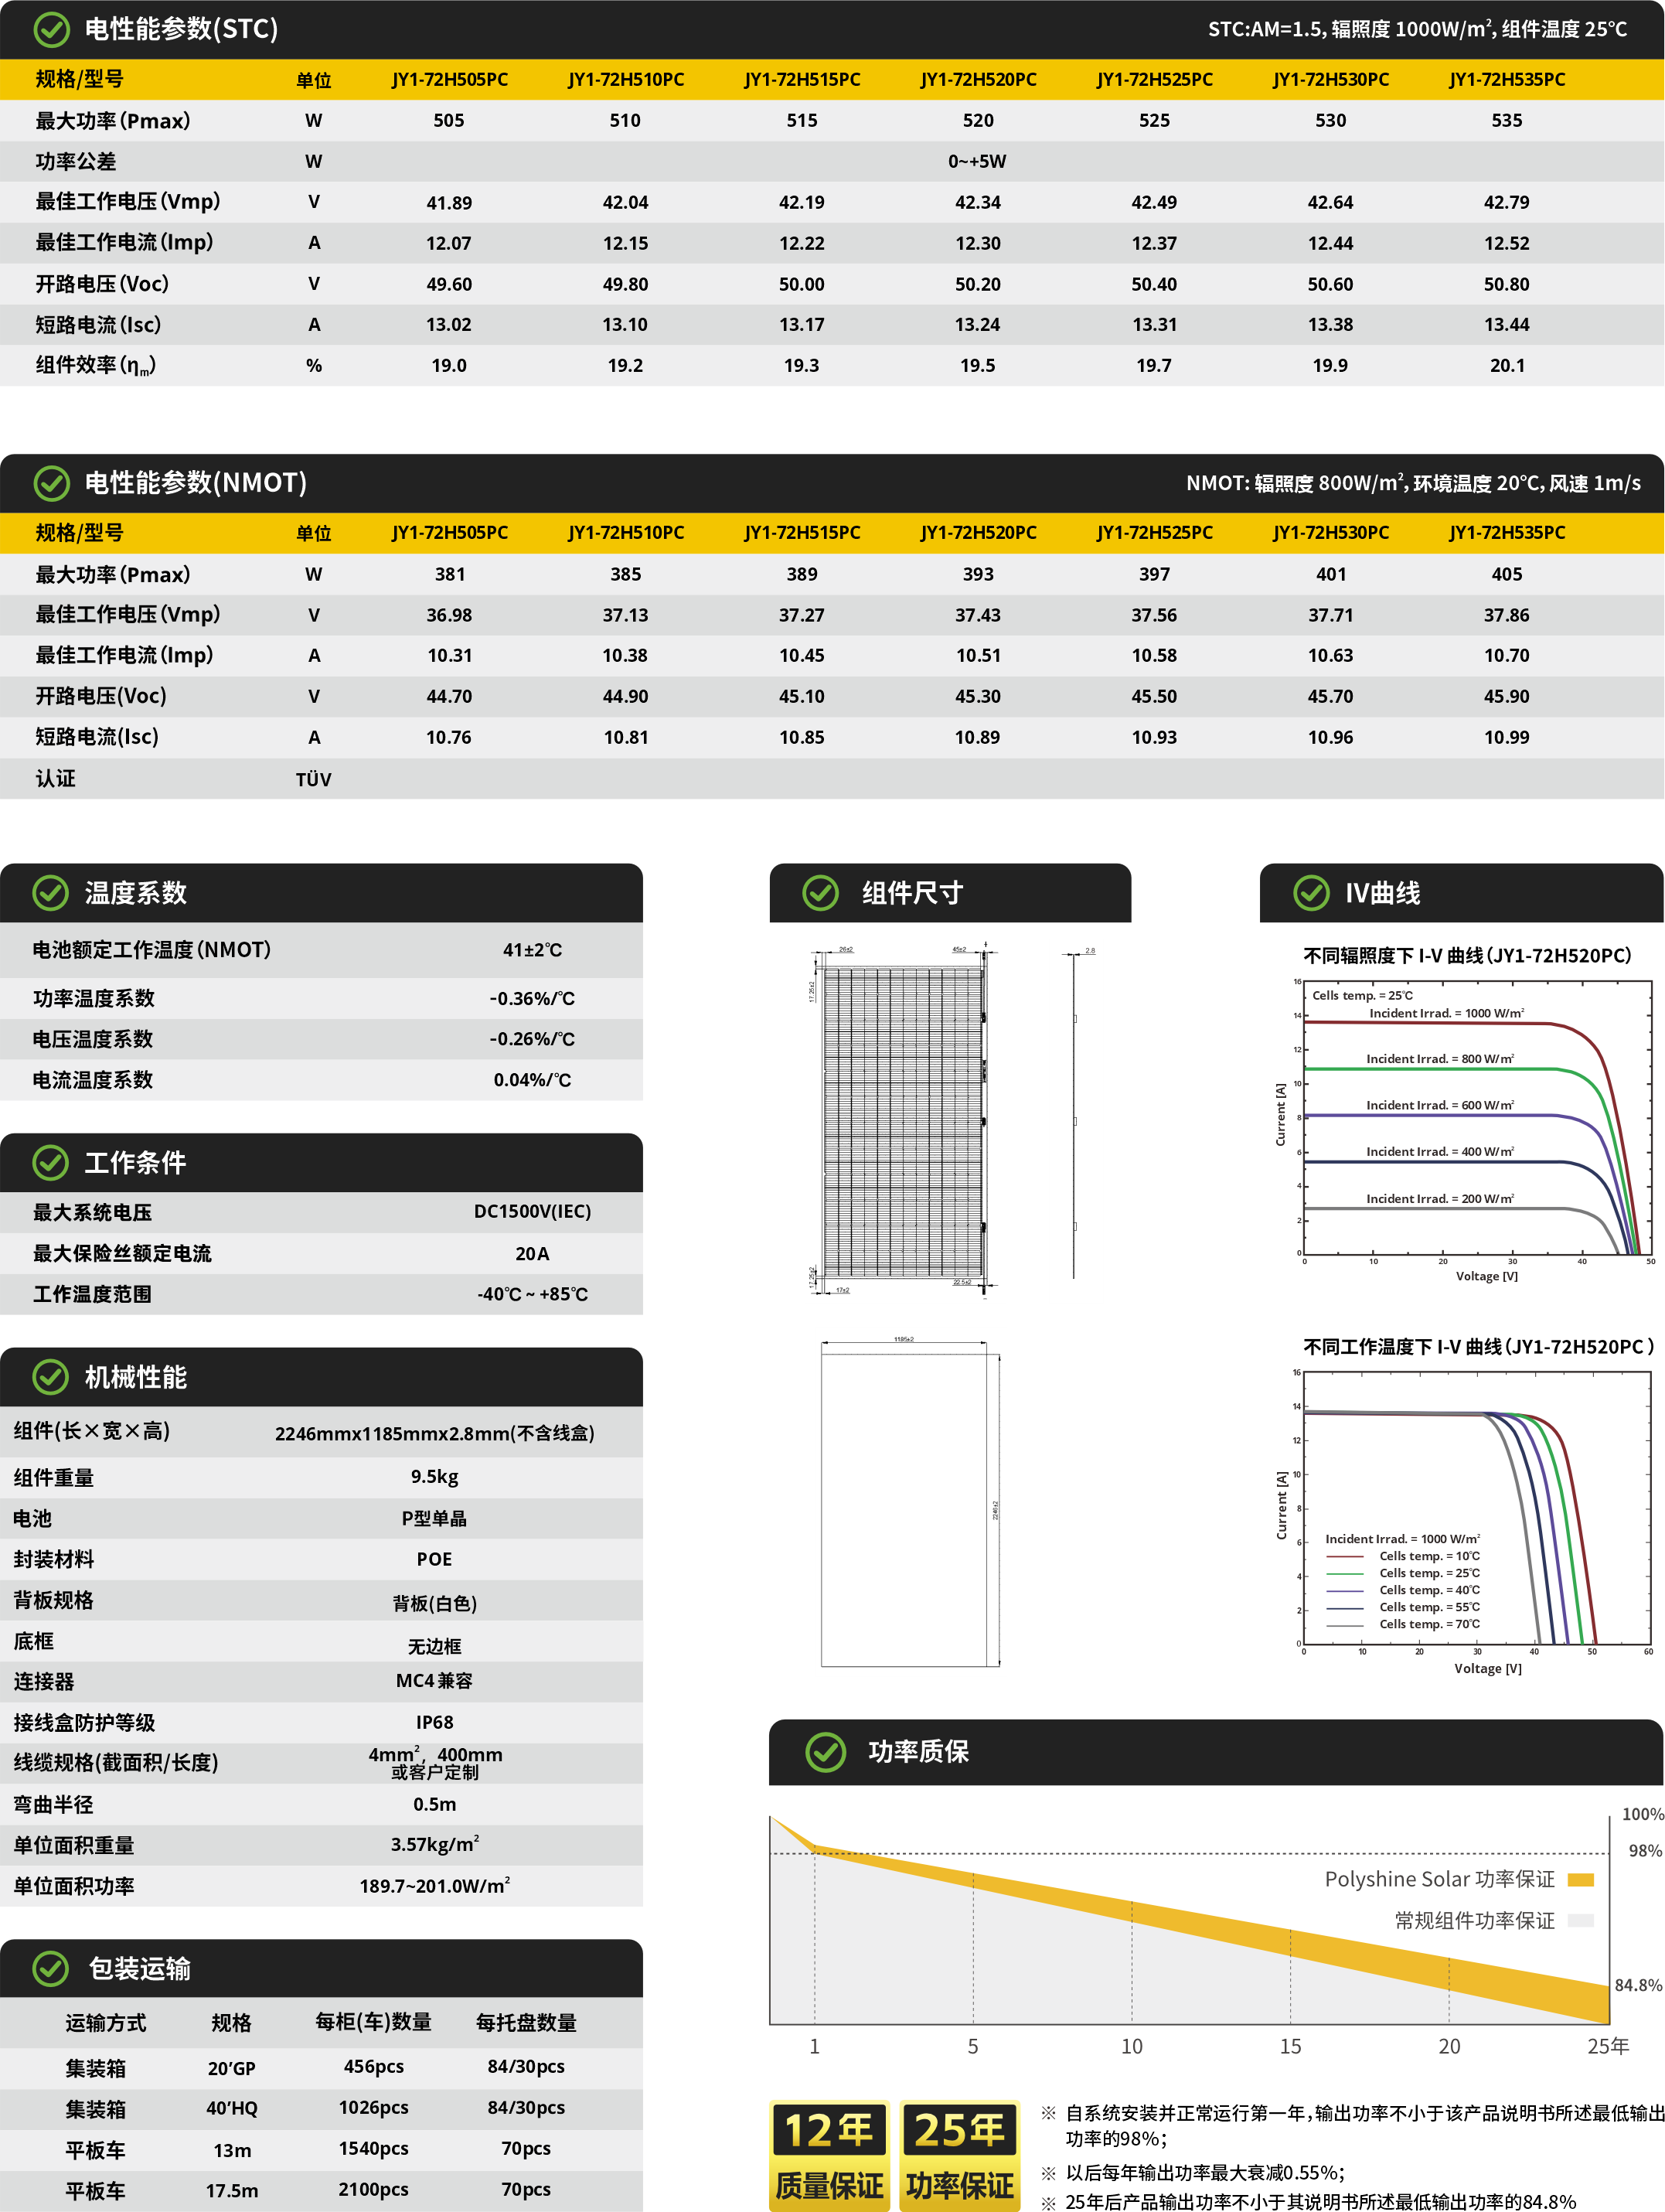This screenshot has width=1665, height=2212.
Task: Click the encapsulant value POE
Action: click(435, 1560)
